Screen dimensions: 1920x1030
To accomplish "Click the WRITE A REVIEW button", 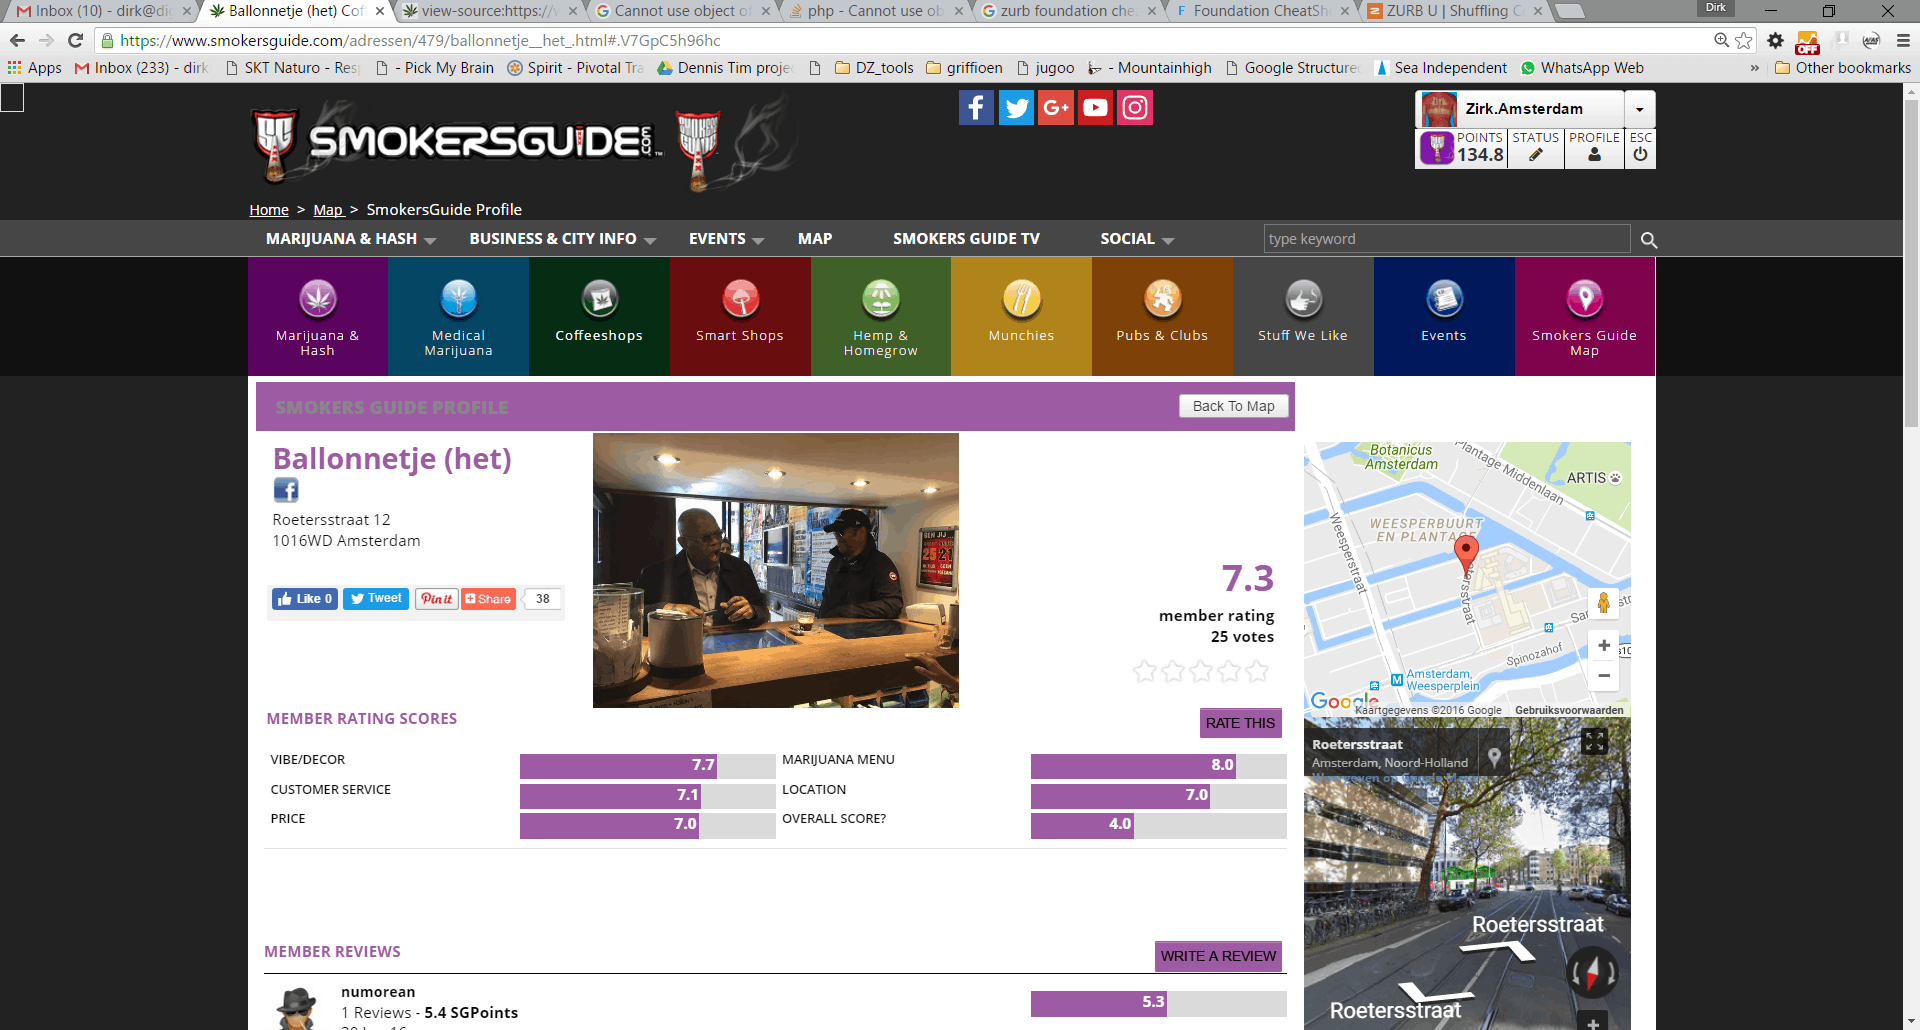I will coord(1218,956).
